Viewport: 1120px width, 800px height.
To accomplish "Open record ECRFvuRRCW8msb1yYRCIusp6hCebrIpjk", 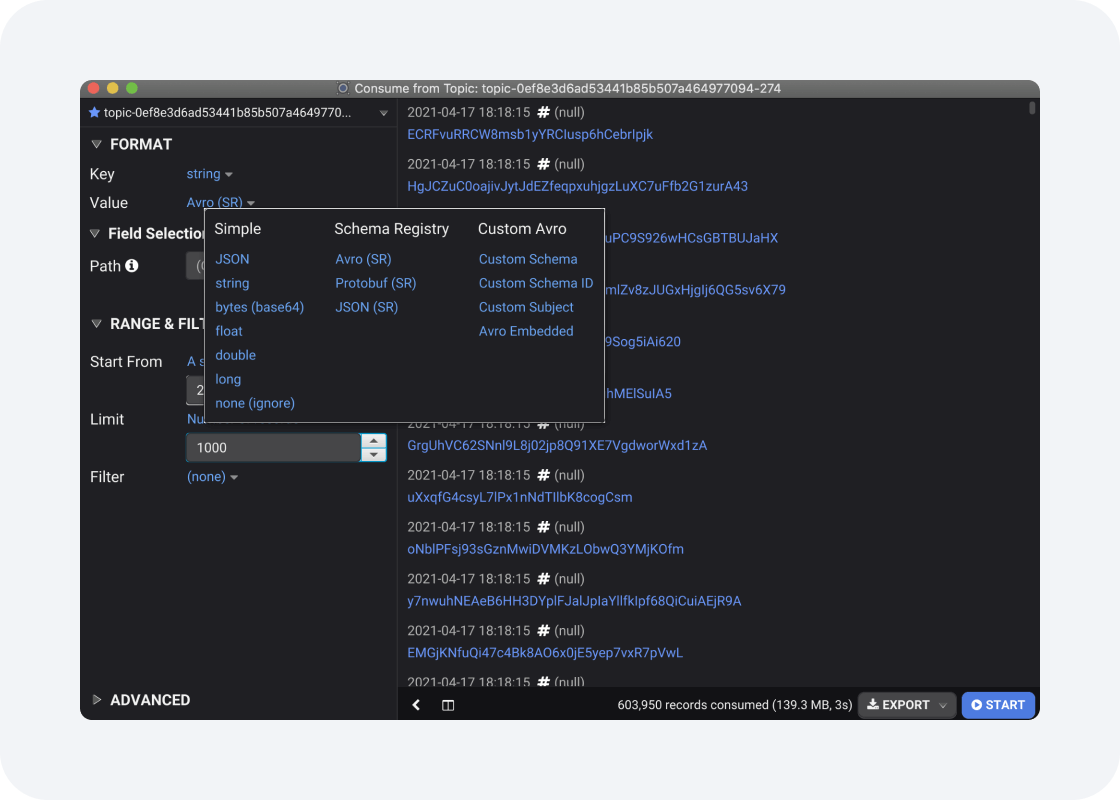I will [530, 134].
